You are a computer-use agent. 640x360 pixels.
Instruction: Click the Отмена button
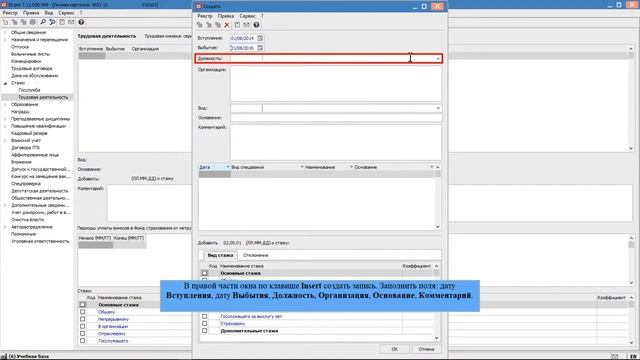coord(426,349)
